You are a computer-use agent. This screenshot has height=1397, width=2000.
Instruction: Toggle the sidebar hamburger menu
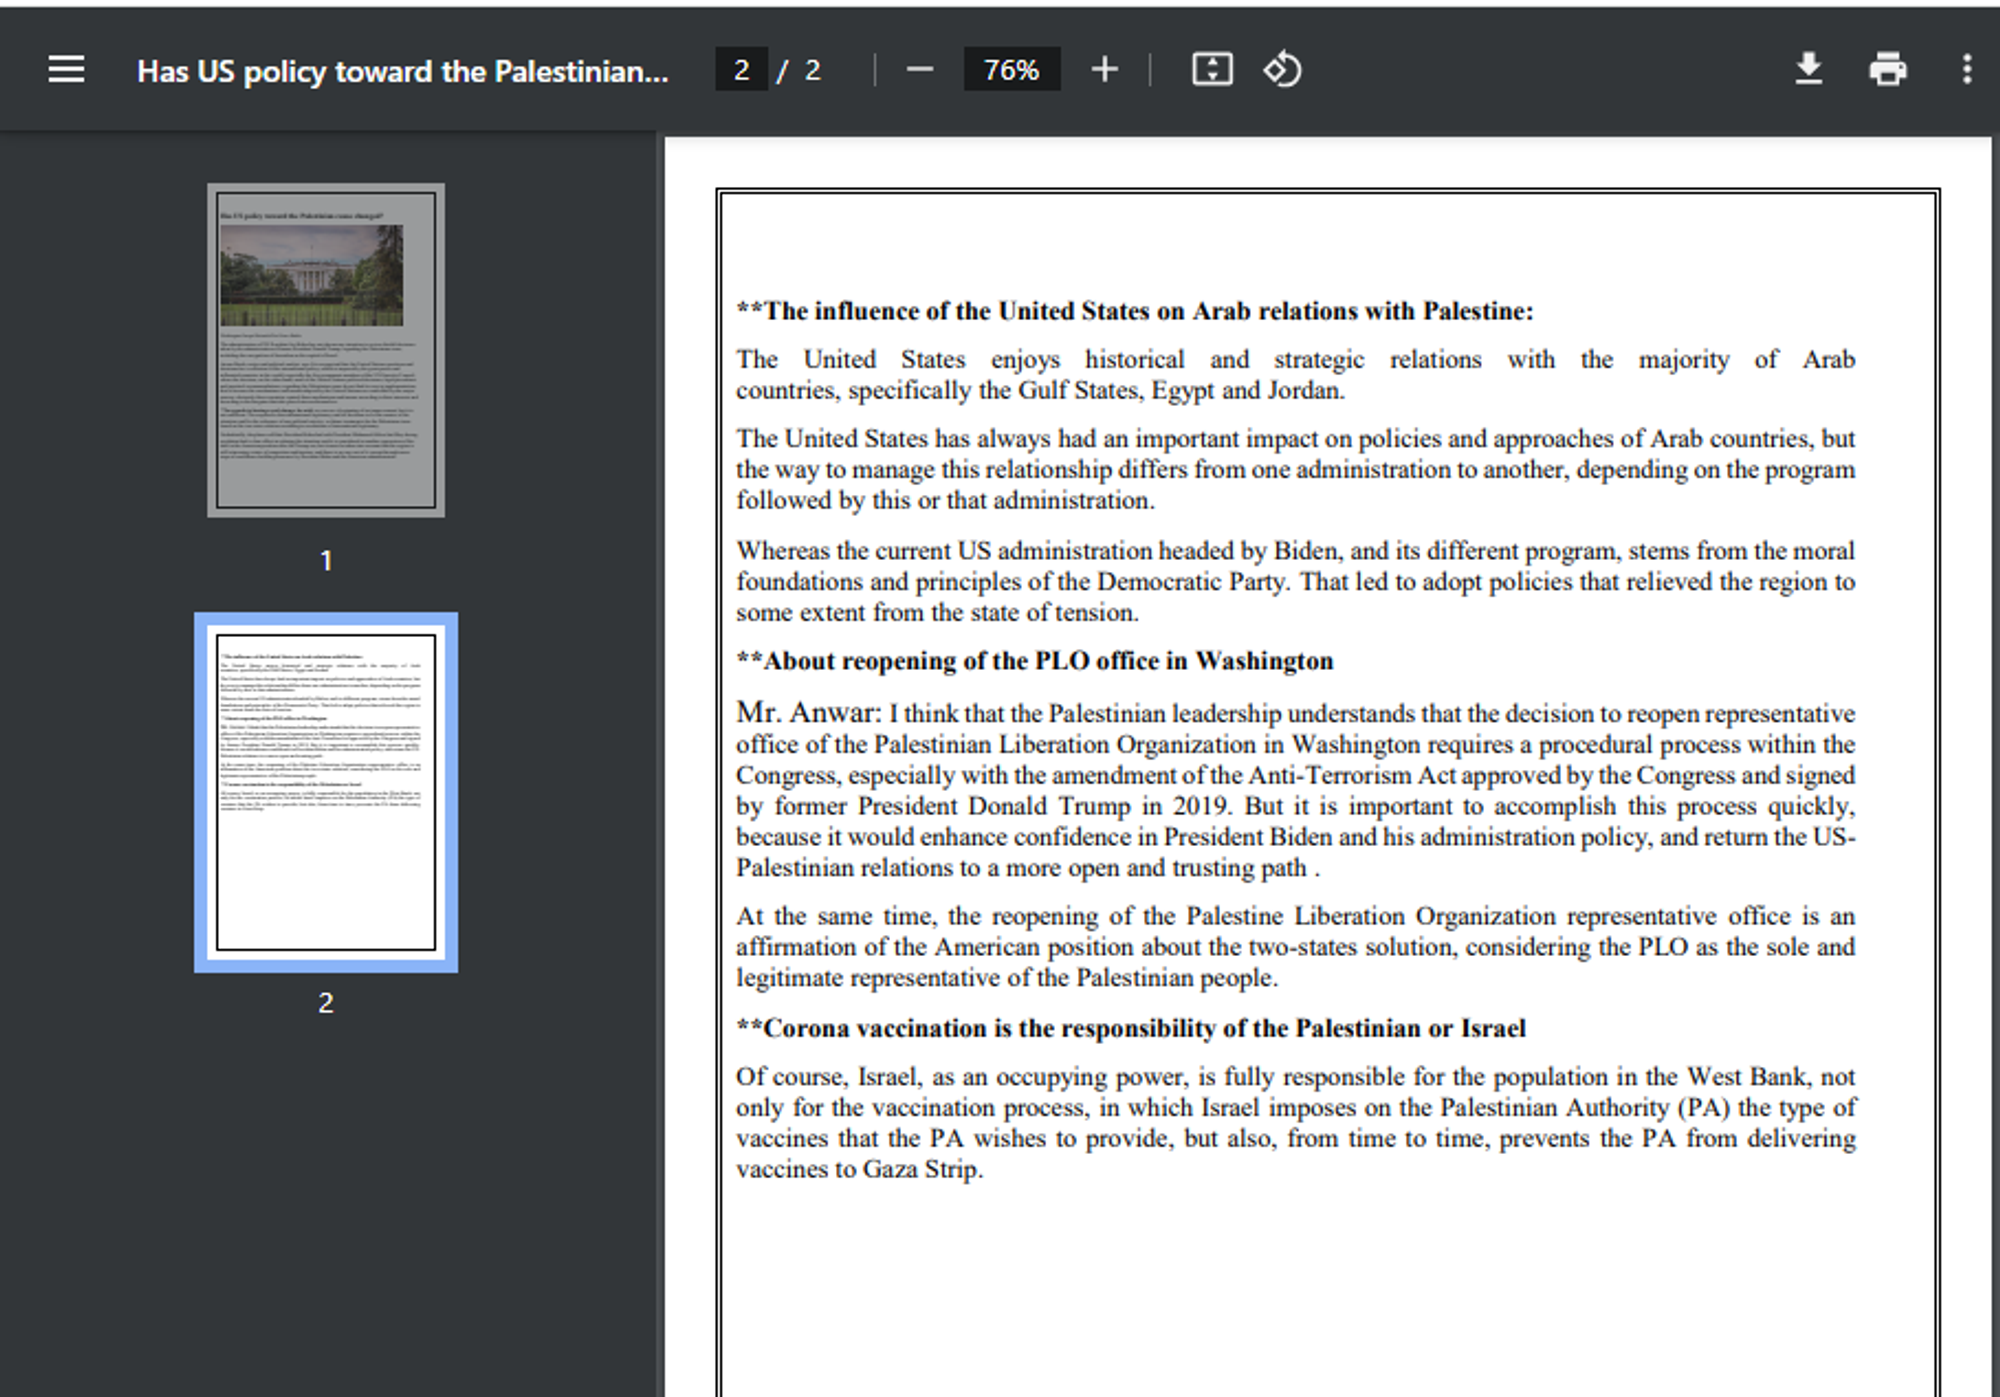point(66,70)
